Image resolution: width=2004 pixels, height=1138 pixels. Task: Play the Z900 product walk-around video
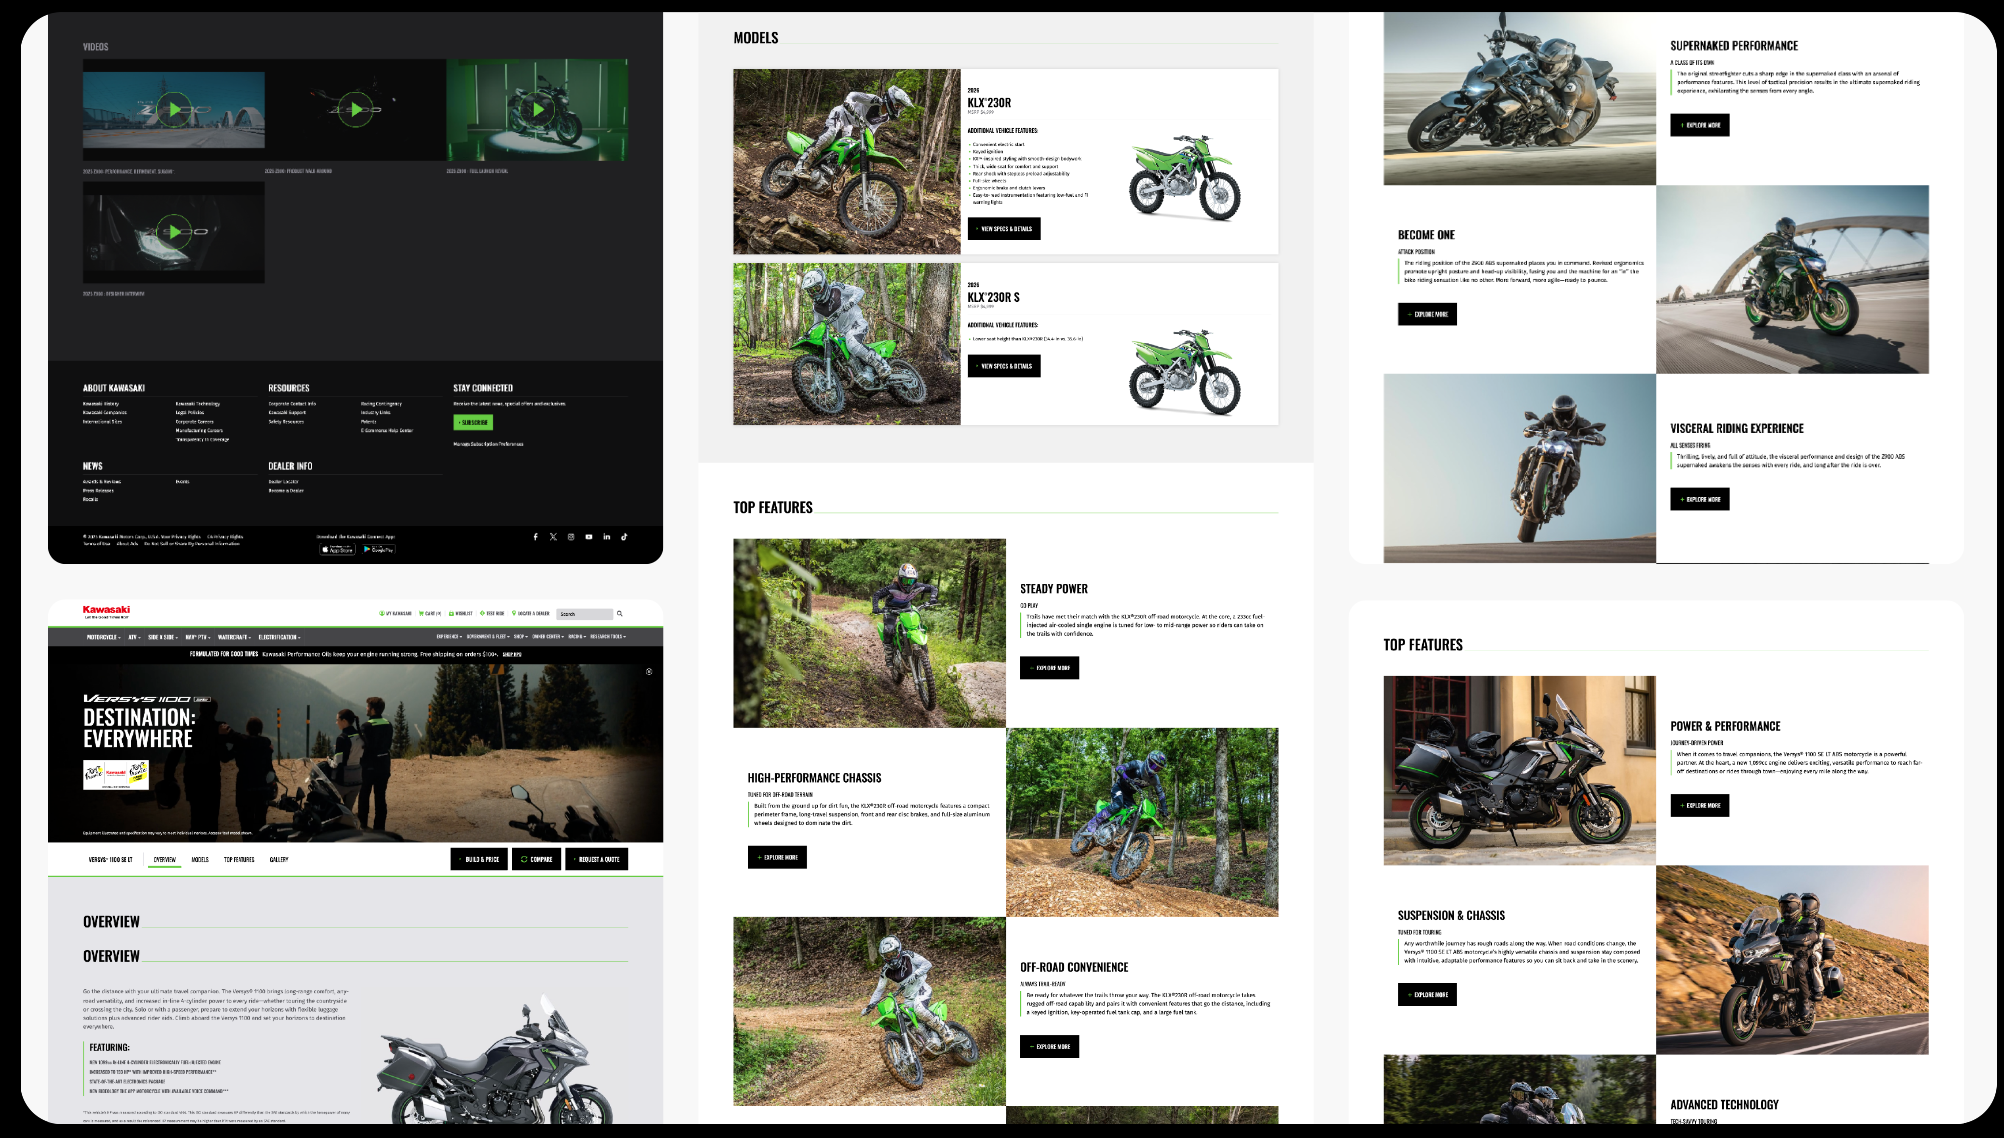pyautogui.click(x=356, y=110)
